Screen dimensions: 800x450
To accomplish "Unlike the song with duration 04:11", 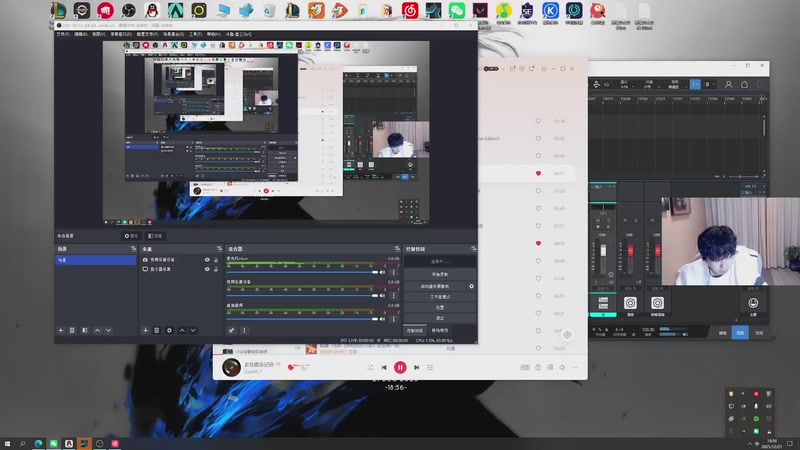I will click(x=538, y=173).
